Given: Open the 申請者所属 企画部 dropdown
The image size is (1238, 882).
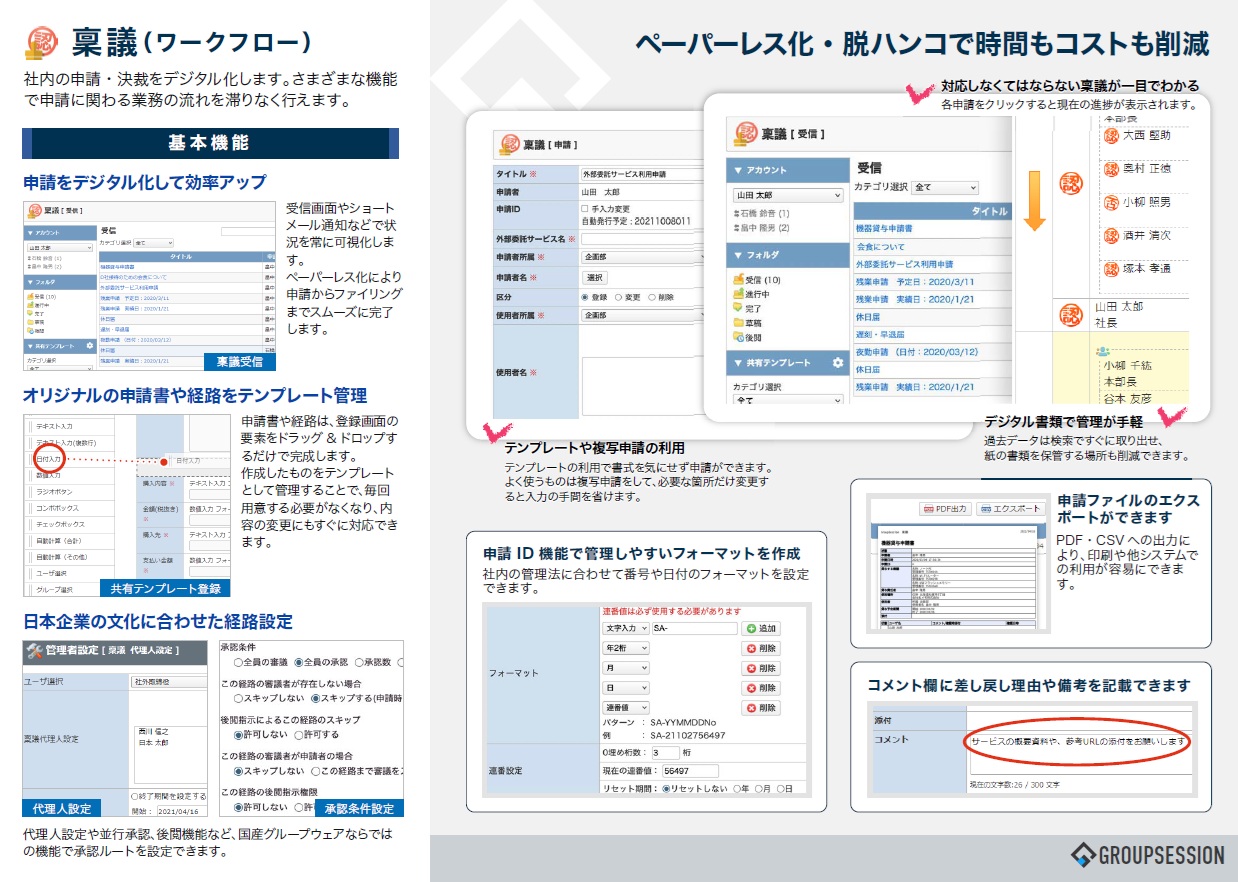Looking at the screenshot, I should coord(644,256).
